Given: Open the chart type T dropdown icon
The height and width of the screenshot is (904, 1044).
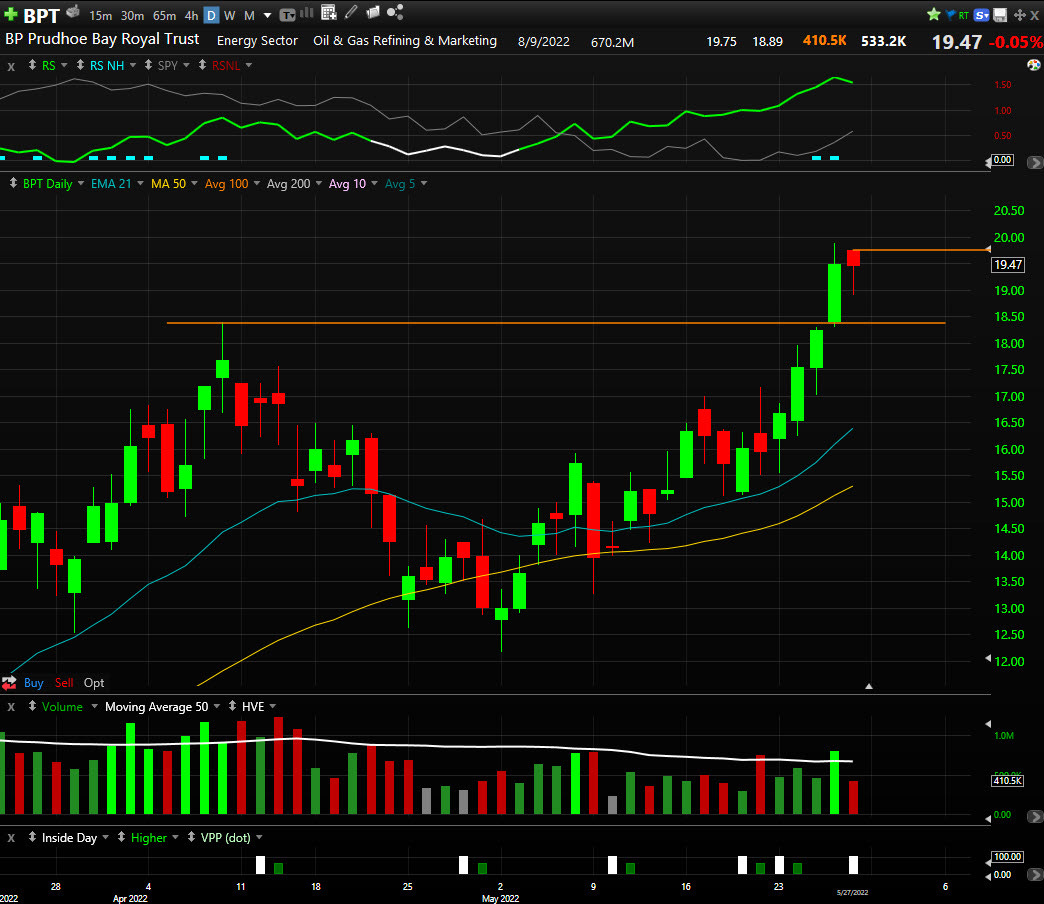Looking at the screenshot, I should 287,15.
